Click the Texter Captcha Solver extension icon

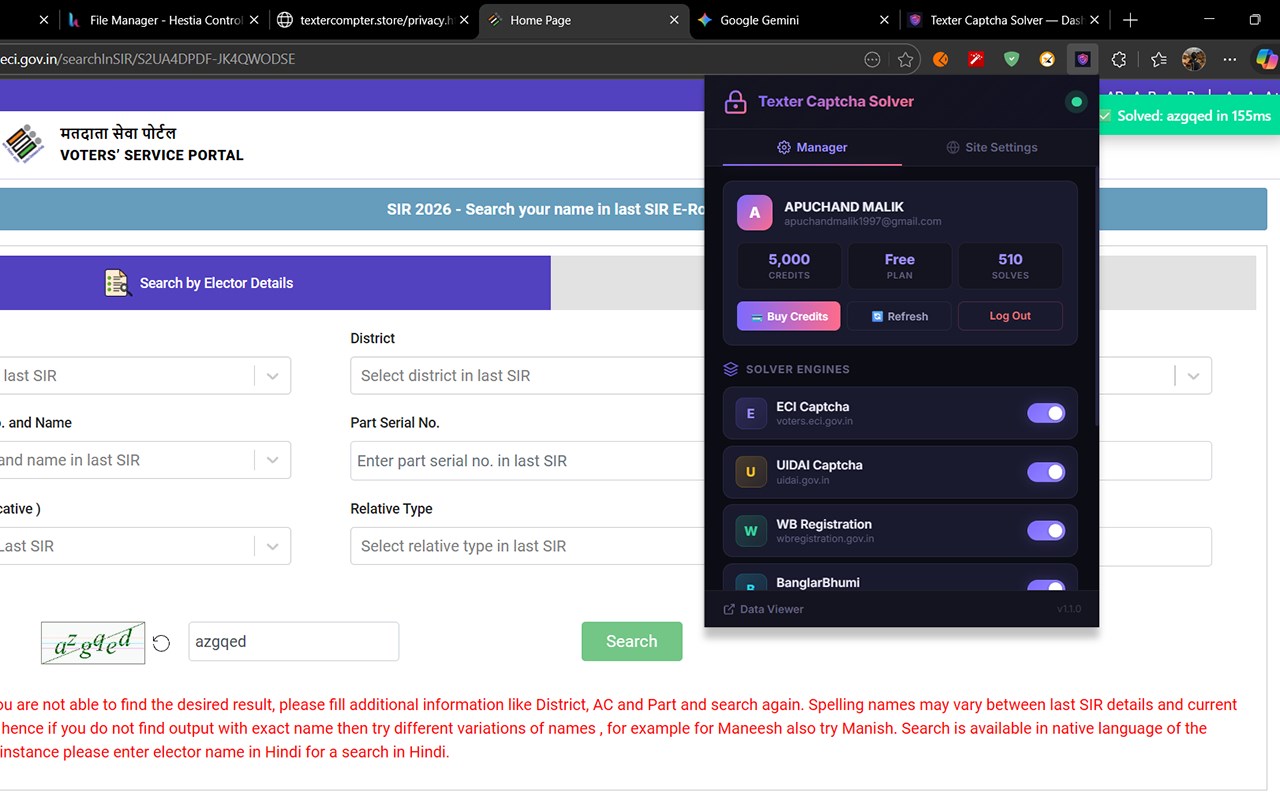(x=1082, y=60)
